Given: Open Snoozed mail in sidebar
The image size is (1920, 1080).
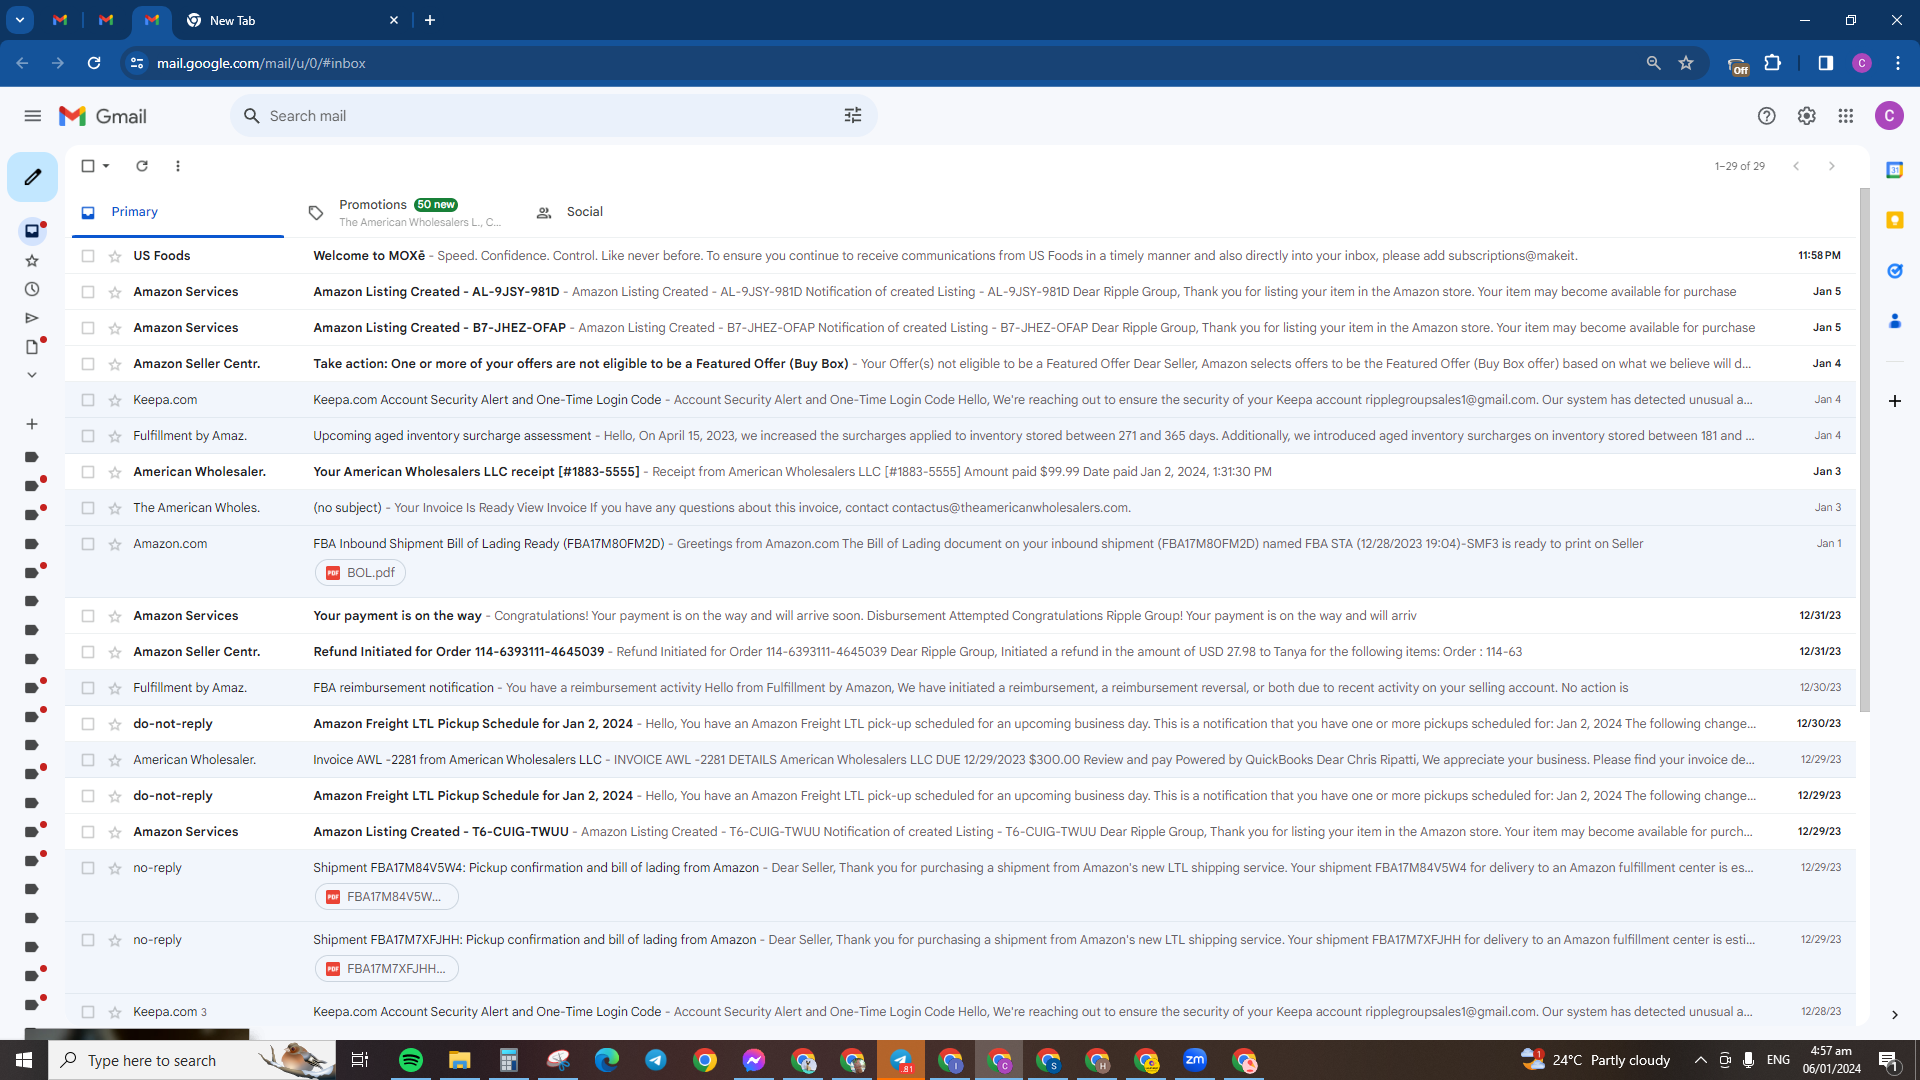Looking at the screenshot, I should (x=32, y=290).
